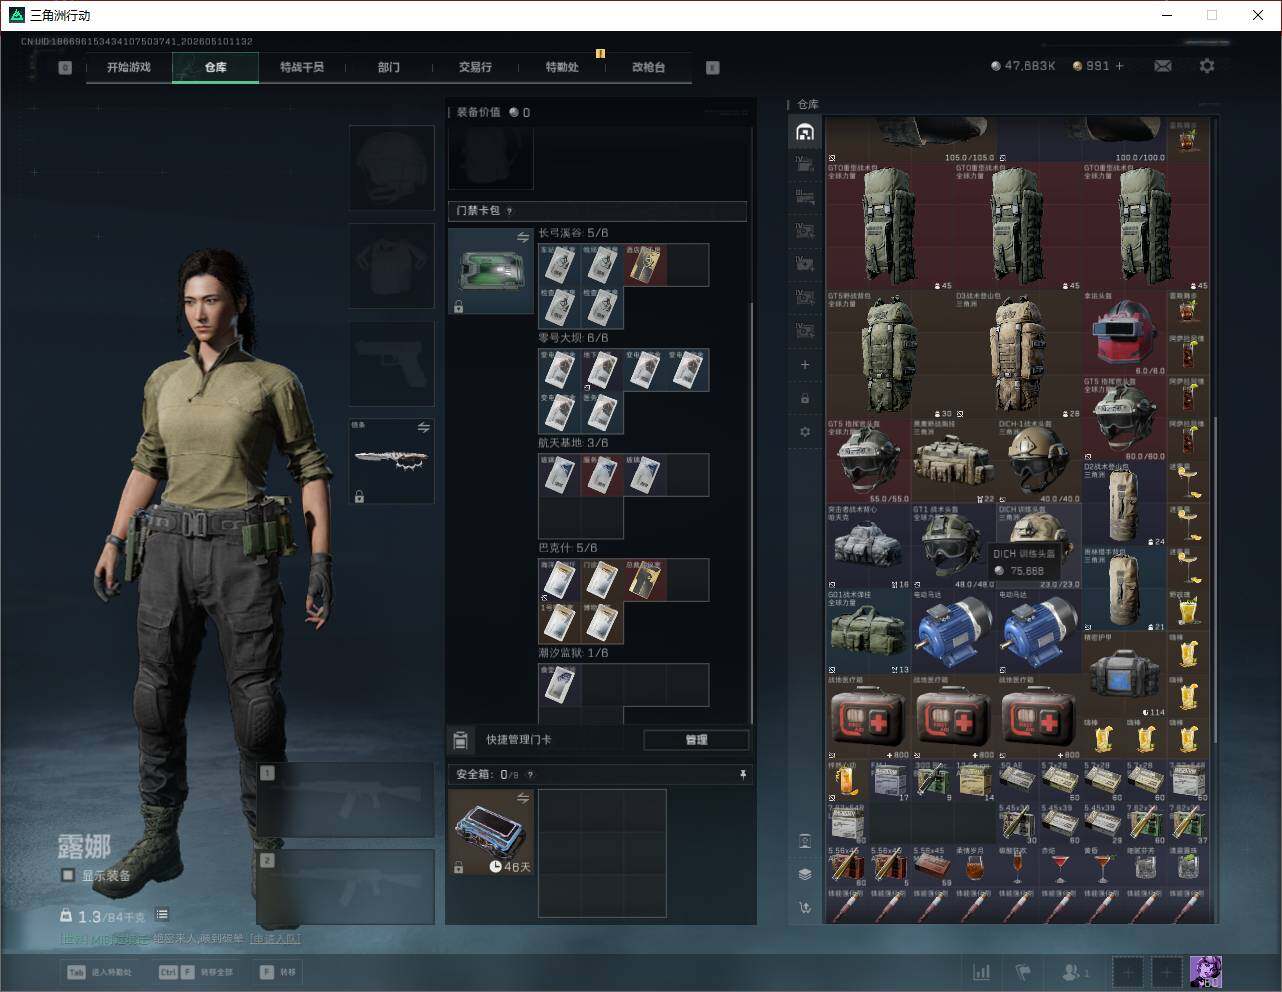The image size is (1282, 992).
Task: Click swap arrows on the keycard case
Action: tap(523, 237)
